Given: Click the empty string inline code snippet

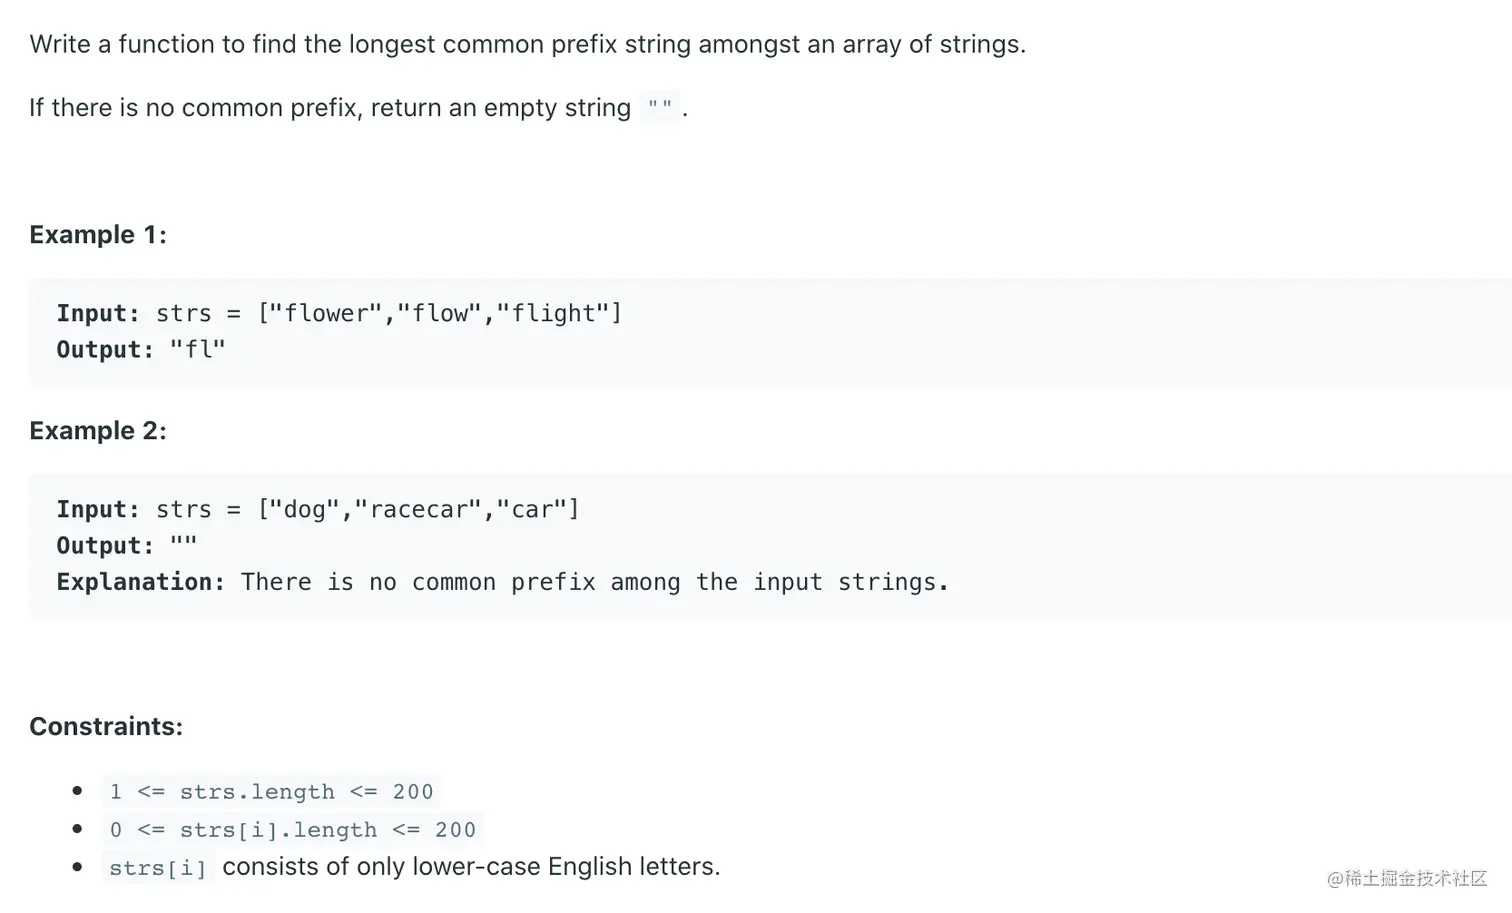Looking at the screenshot, I should 659,107.
